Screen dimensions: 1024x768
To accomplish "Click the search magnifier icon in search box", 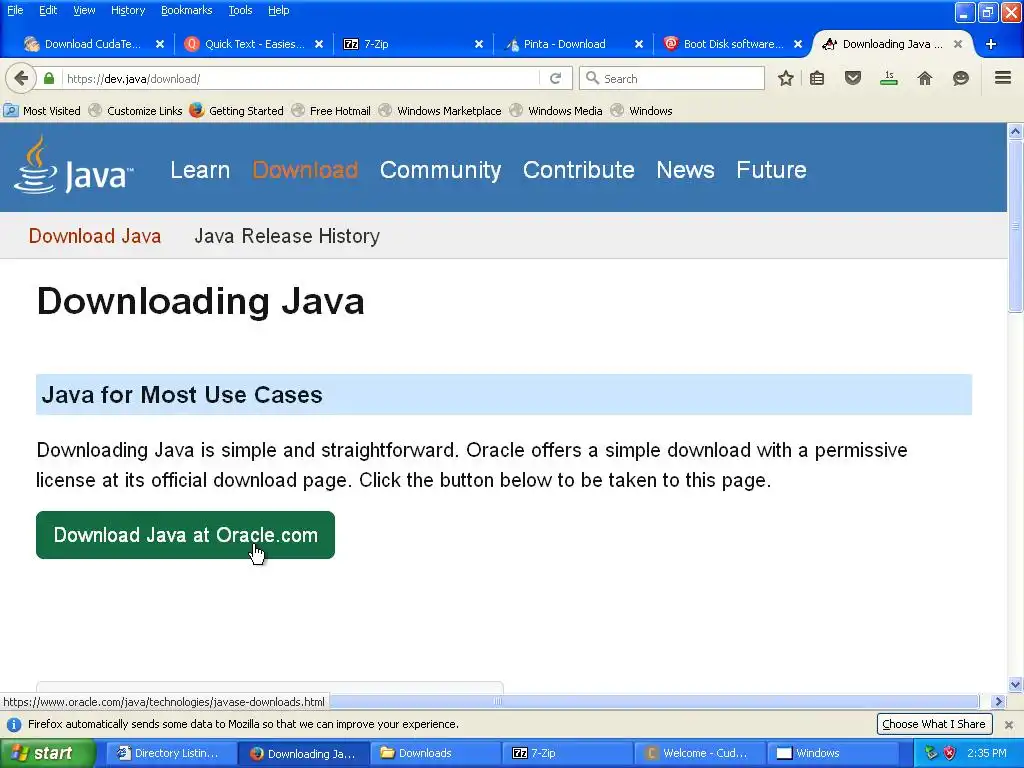I will pos(592,78).
